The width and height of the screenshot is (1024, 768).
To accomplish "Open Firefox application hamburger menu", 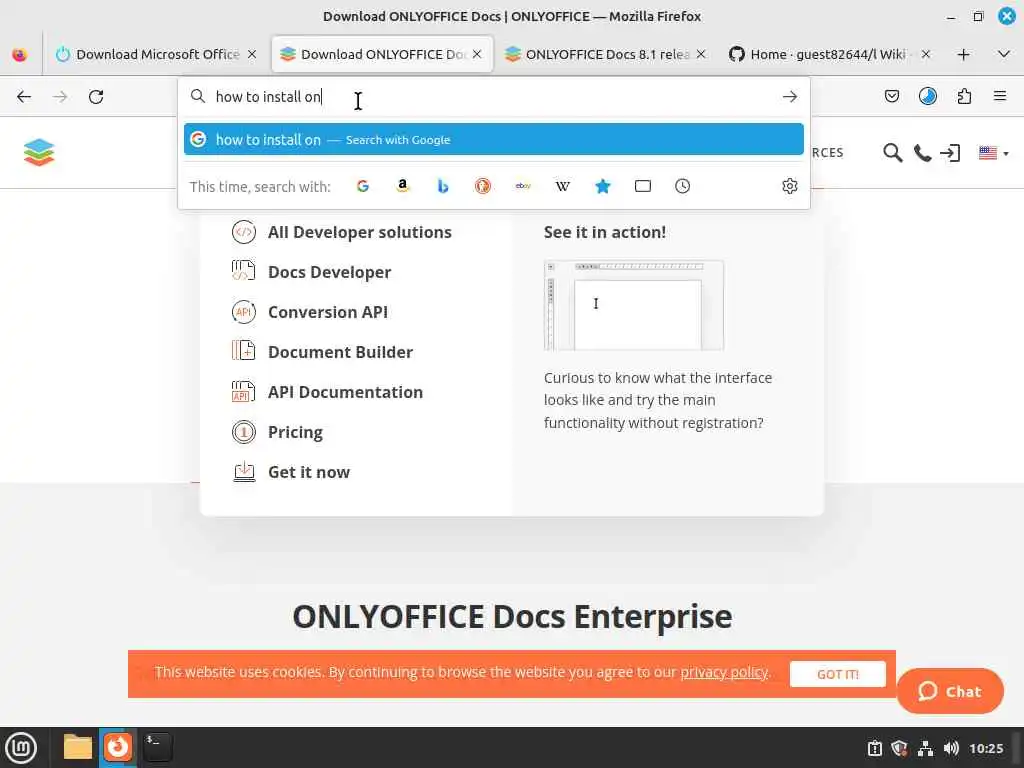I will pyautogui.click(x=1000, y=97).
